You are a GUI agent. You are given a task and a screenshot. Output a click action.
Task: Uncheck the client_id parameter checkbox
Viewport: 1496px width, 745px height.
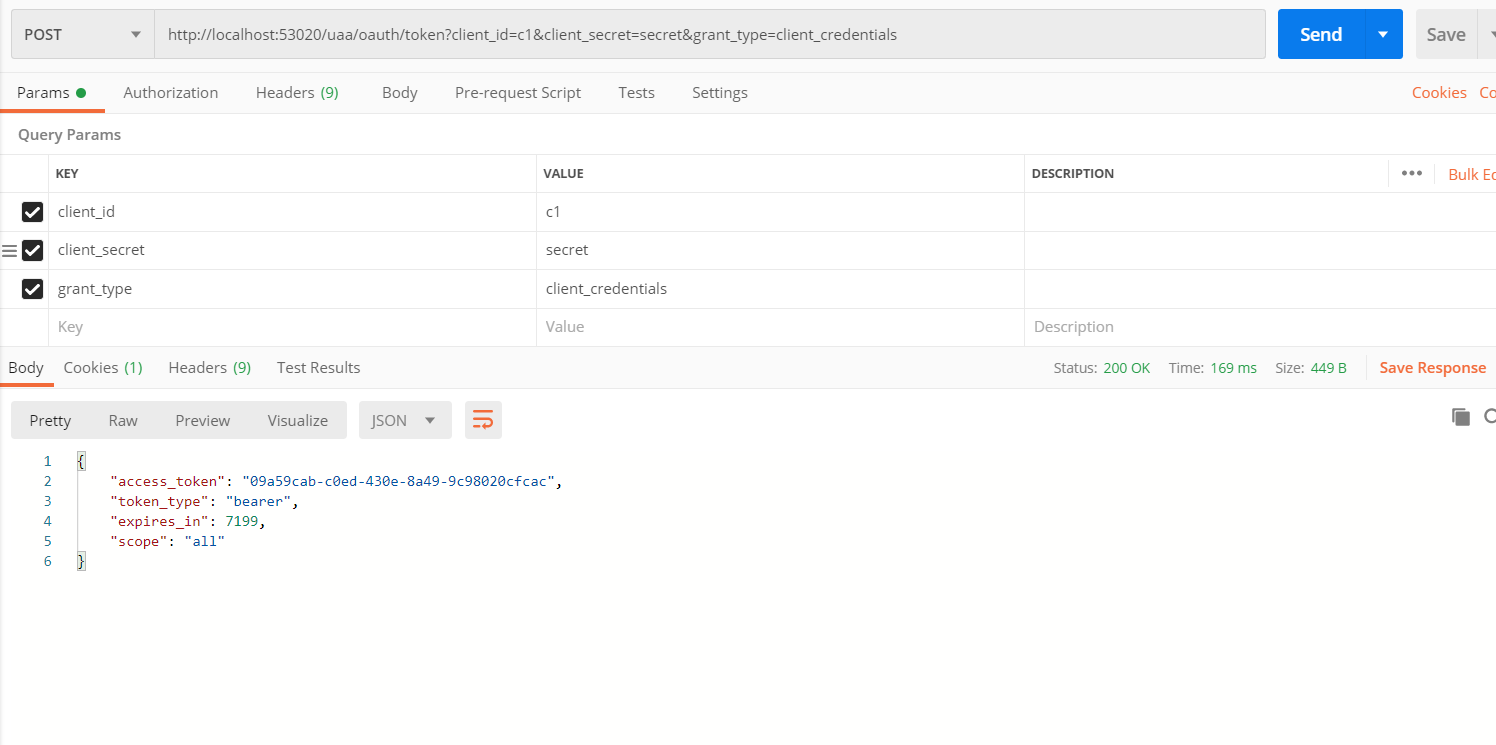[32, 212]
